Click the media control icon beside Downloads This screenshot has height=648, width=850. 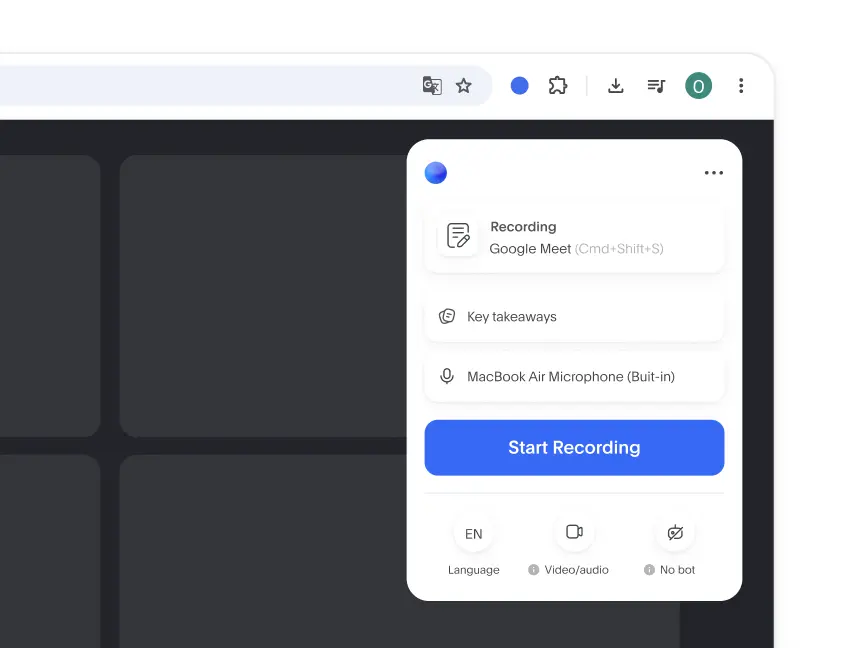656,86
